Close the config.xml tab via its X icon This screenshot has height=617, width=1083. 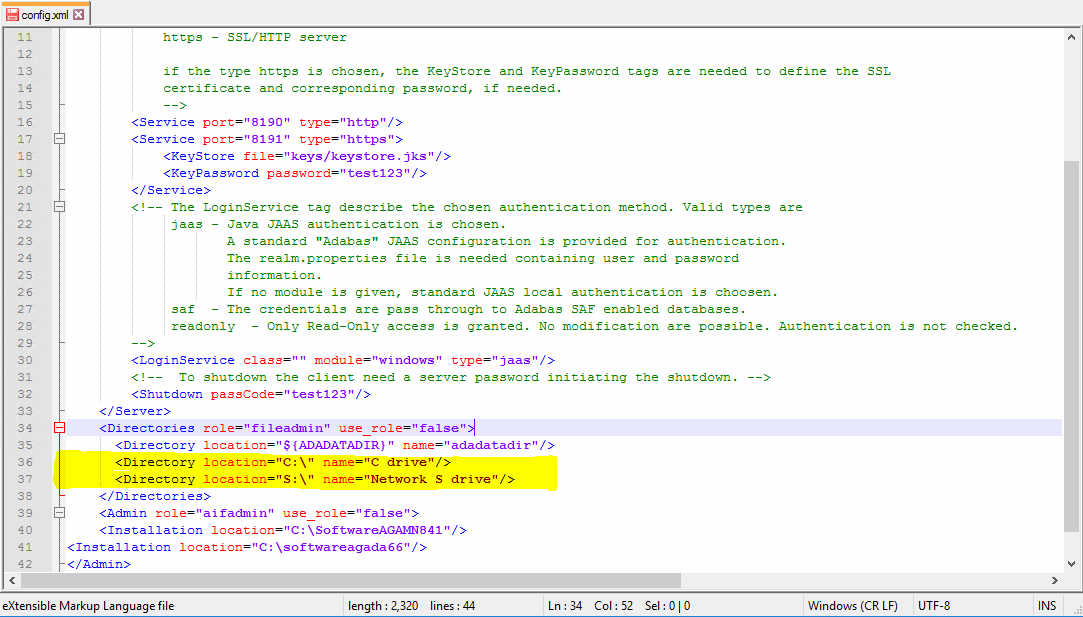[x=78, y=15]
